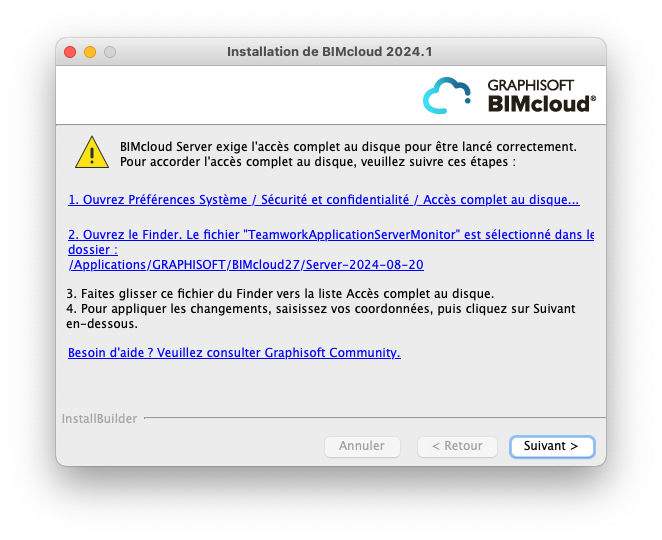Minimize the window with yellow button
The image size is (662, 540).
pos(90,52)
